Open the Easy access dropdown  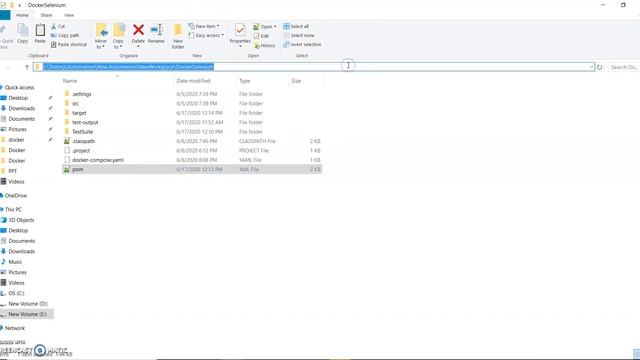(206, 36)
